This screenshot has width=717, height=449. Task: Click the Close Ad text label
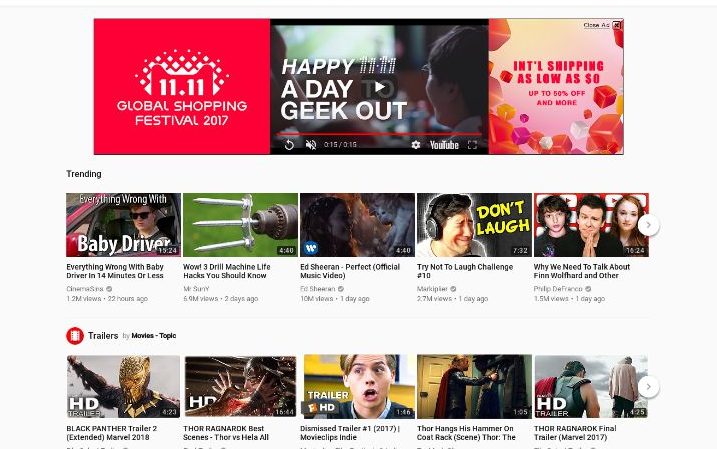point(596,25)
